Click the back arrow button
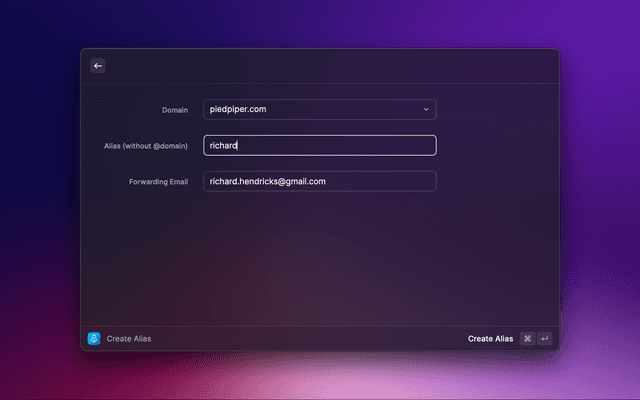 (98, 66)
